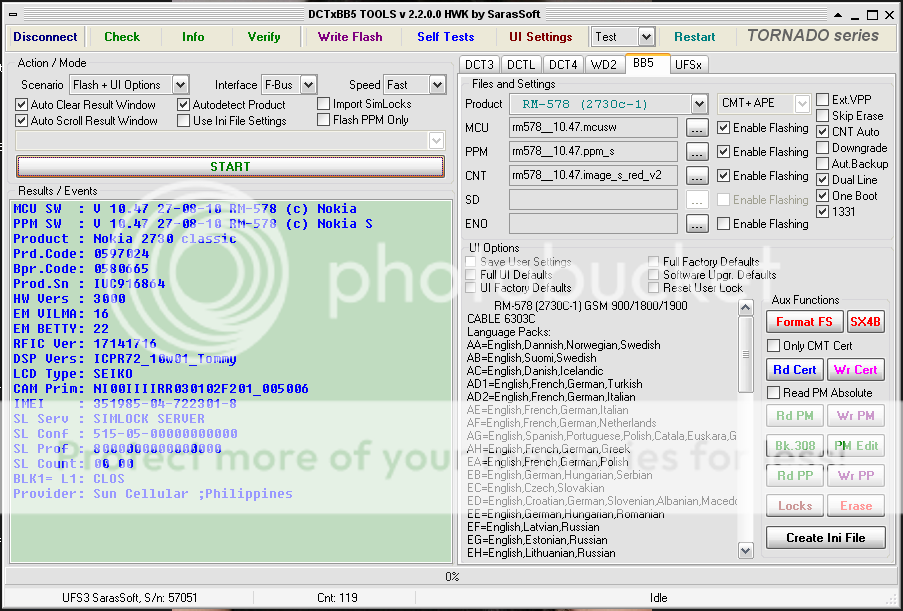The height and width of the screenshot is (611, 903).
Task: Toggle Auto Clear Result Window checkbox
Action: [22, 105]
